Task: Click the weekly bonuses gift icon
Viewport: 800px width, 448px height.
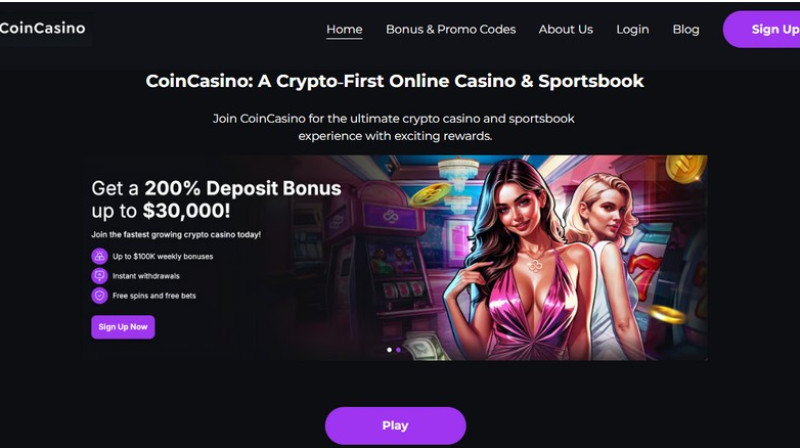Action: (99, 256)
